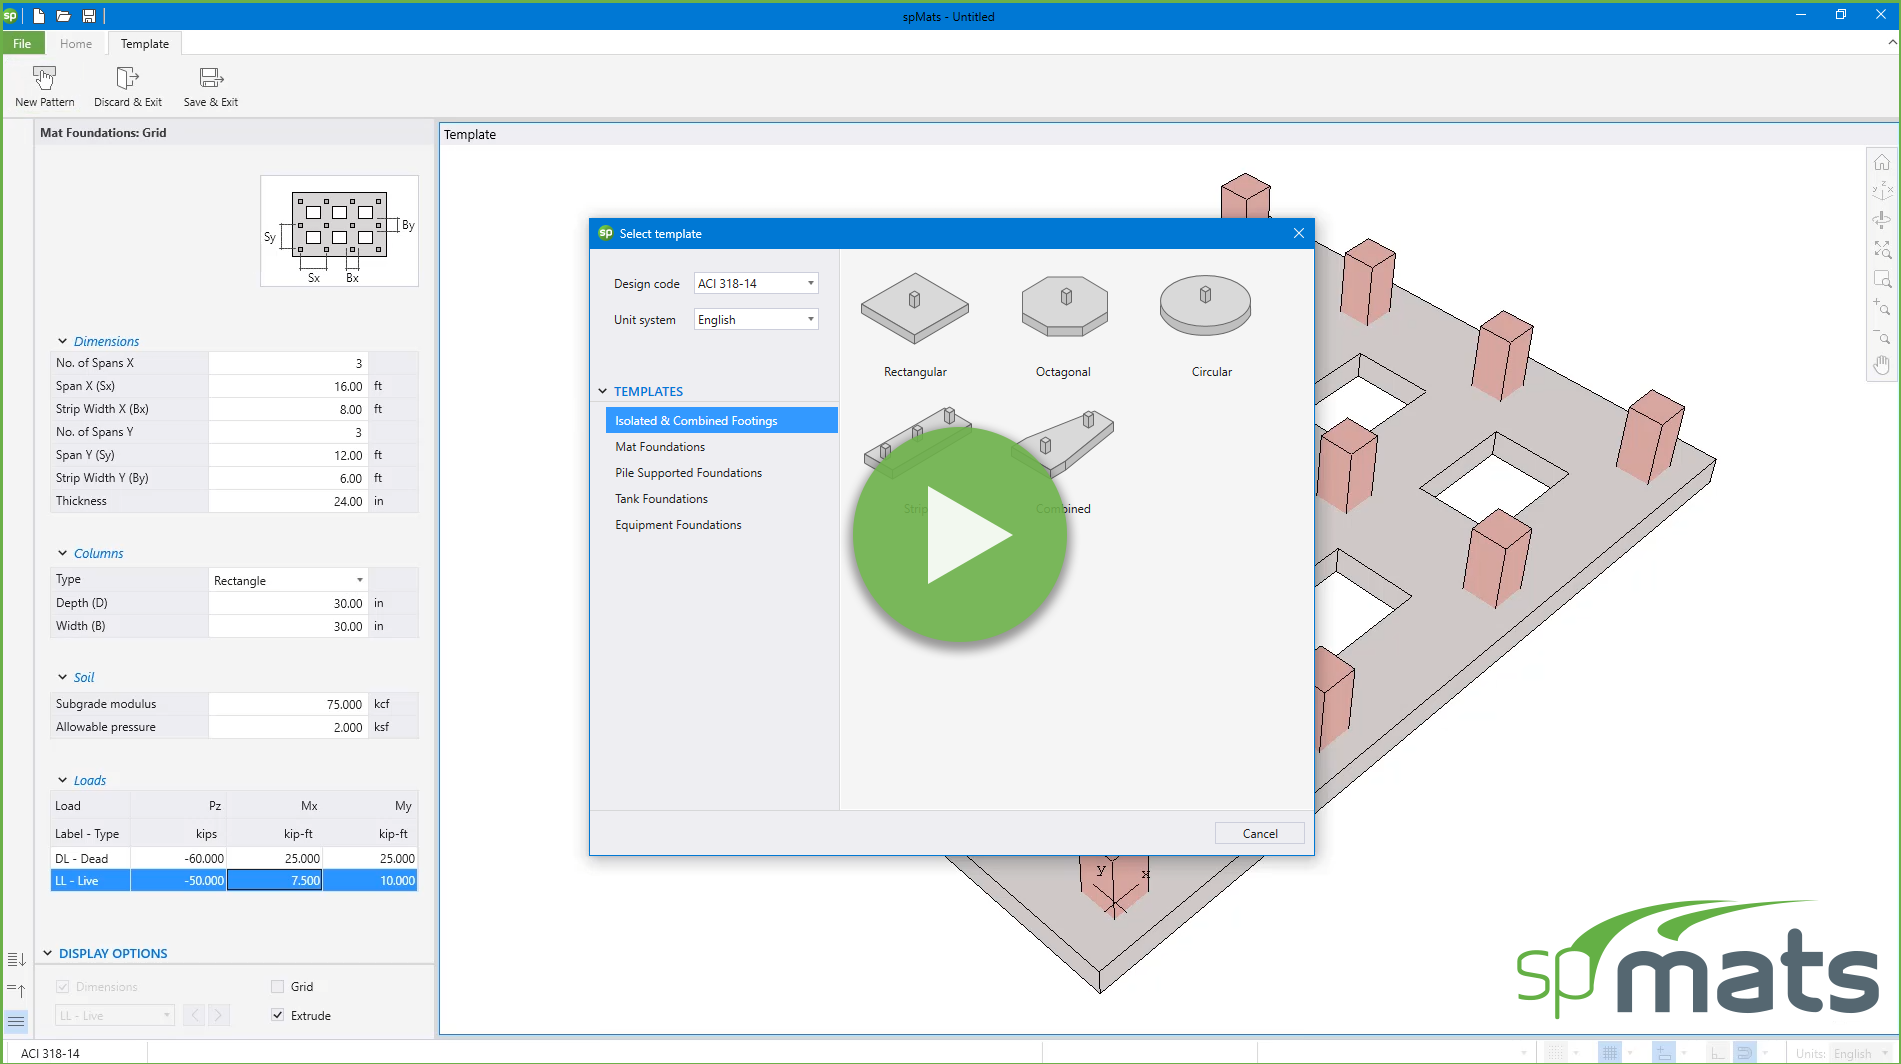Viewport: 1901px width, 1064px height.
Task: Select the Rectangular footing template thumbnail
Action: tap(914, 309)
